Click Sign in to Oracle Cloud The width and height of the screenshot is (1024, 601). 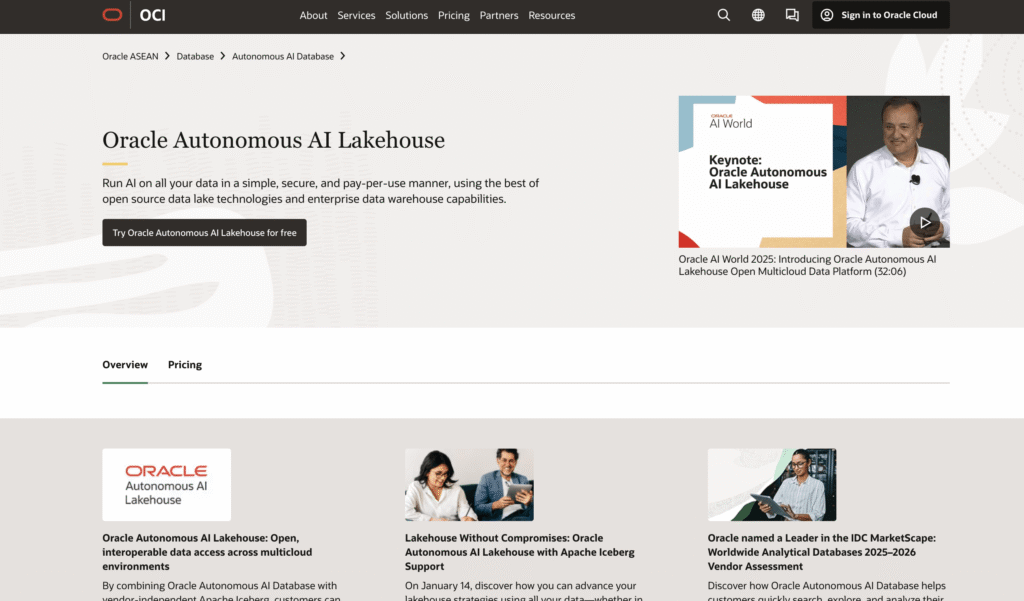(x=886, y=15)
